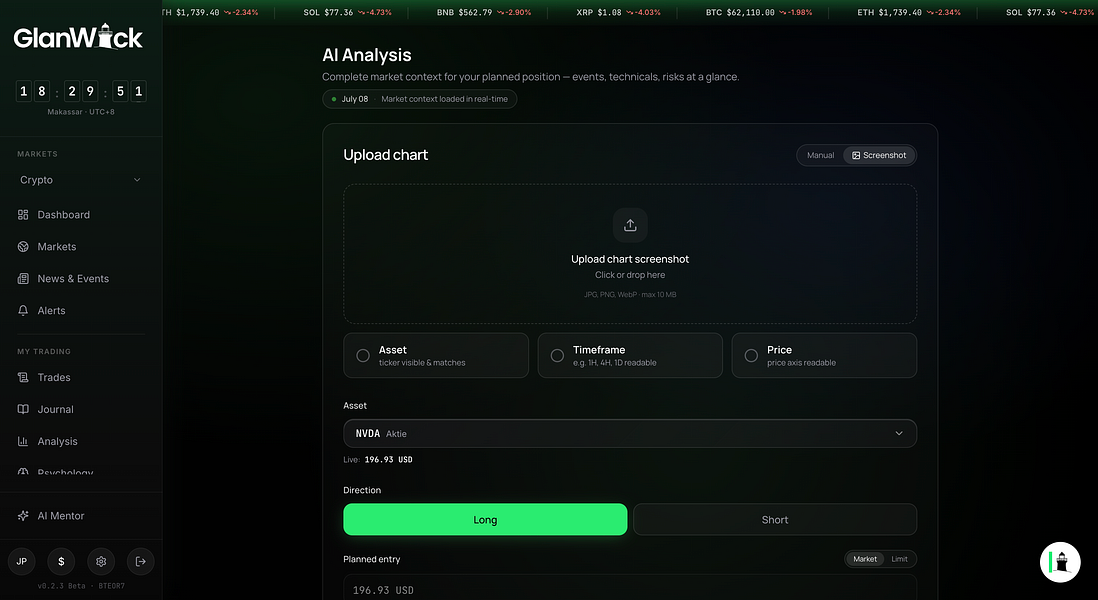Click the Planned entry price field
The image size is (1098, 600).
click(x=630, y=589)
